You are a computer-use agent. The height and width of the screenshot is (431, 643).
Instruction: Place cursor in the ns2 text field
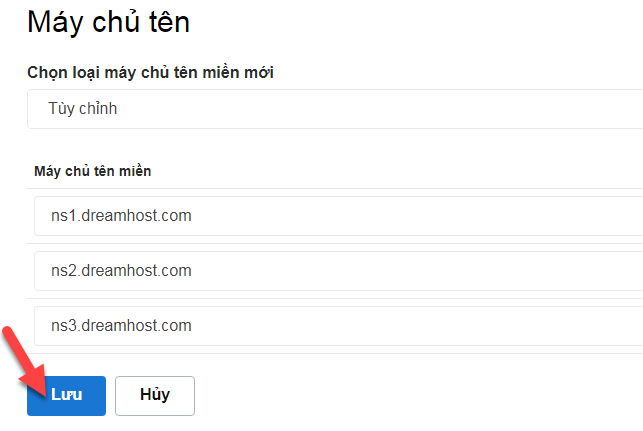point(121,271)
